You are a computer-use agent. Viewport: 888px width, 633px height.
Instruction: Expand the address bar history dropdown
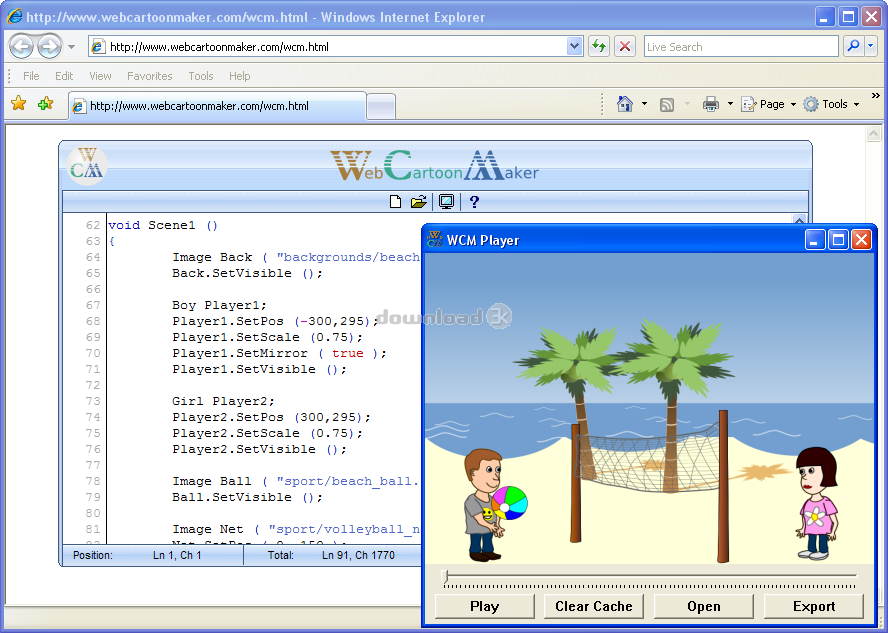coord(574,46)
